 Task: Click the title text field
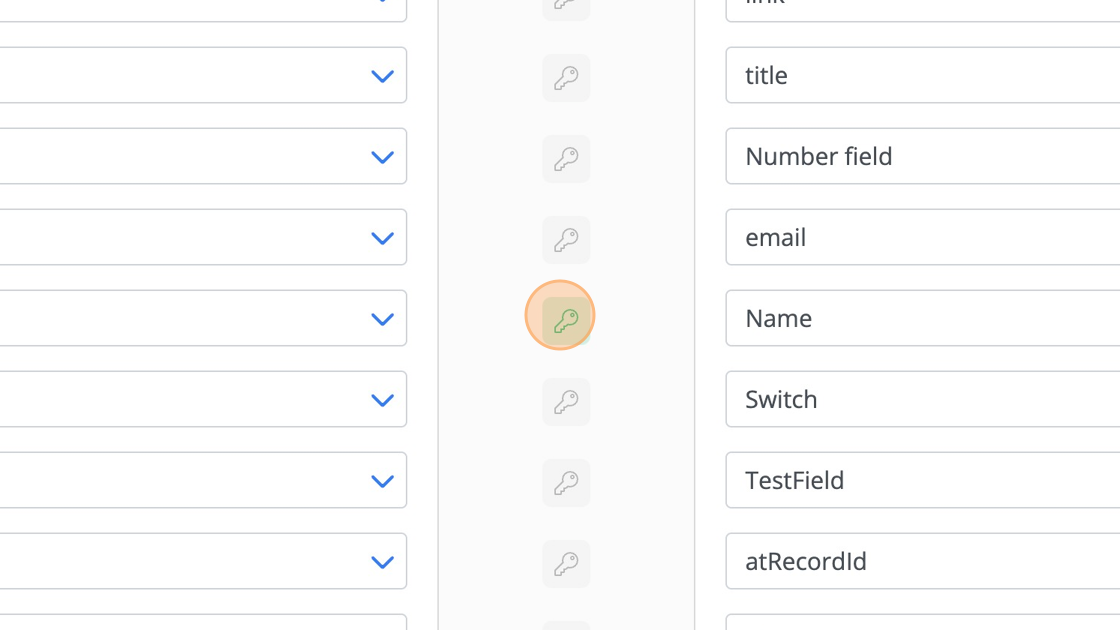pyautogui.click(x=923, y=75)
